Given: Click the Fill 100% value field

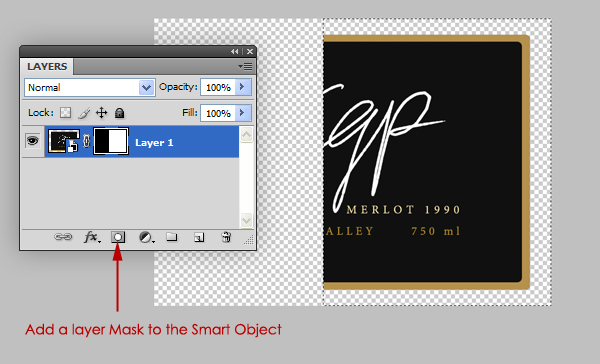Looking at the screenshot, I should pos(218,113).
